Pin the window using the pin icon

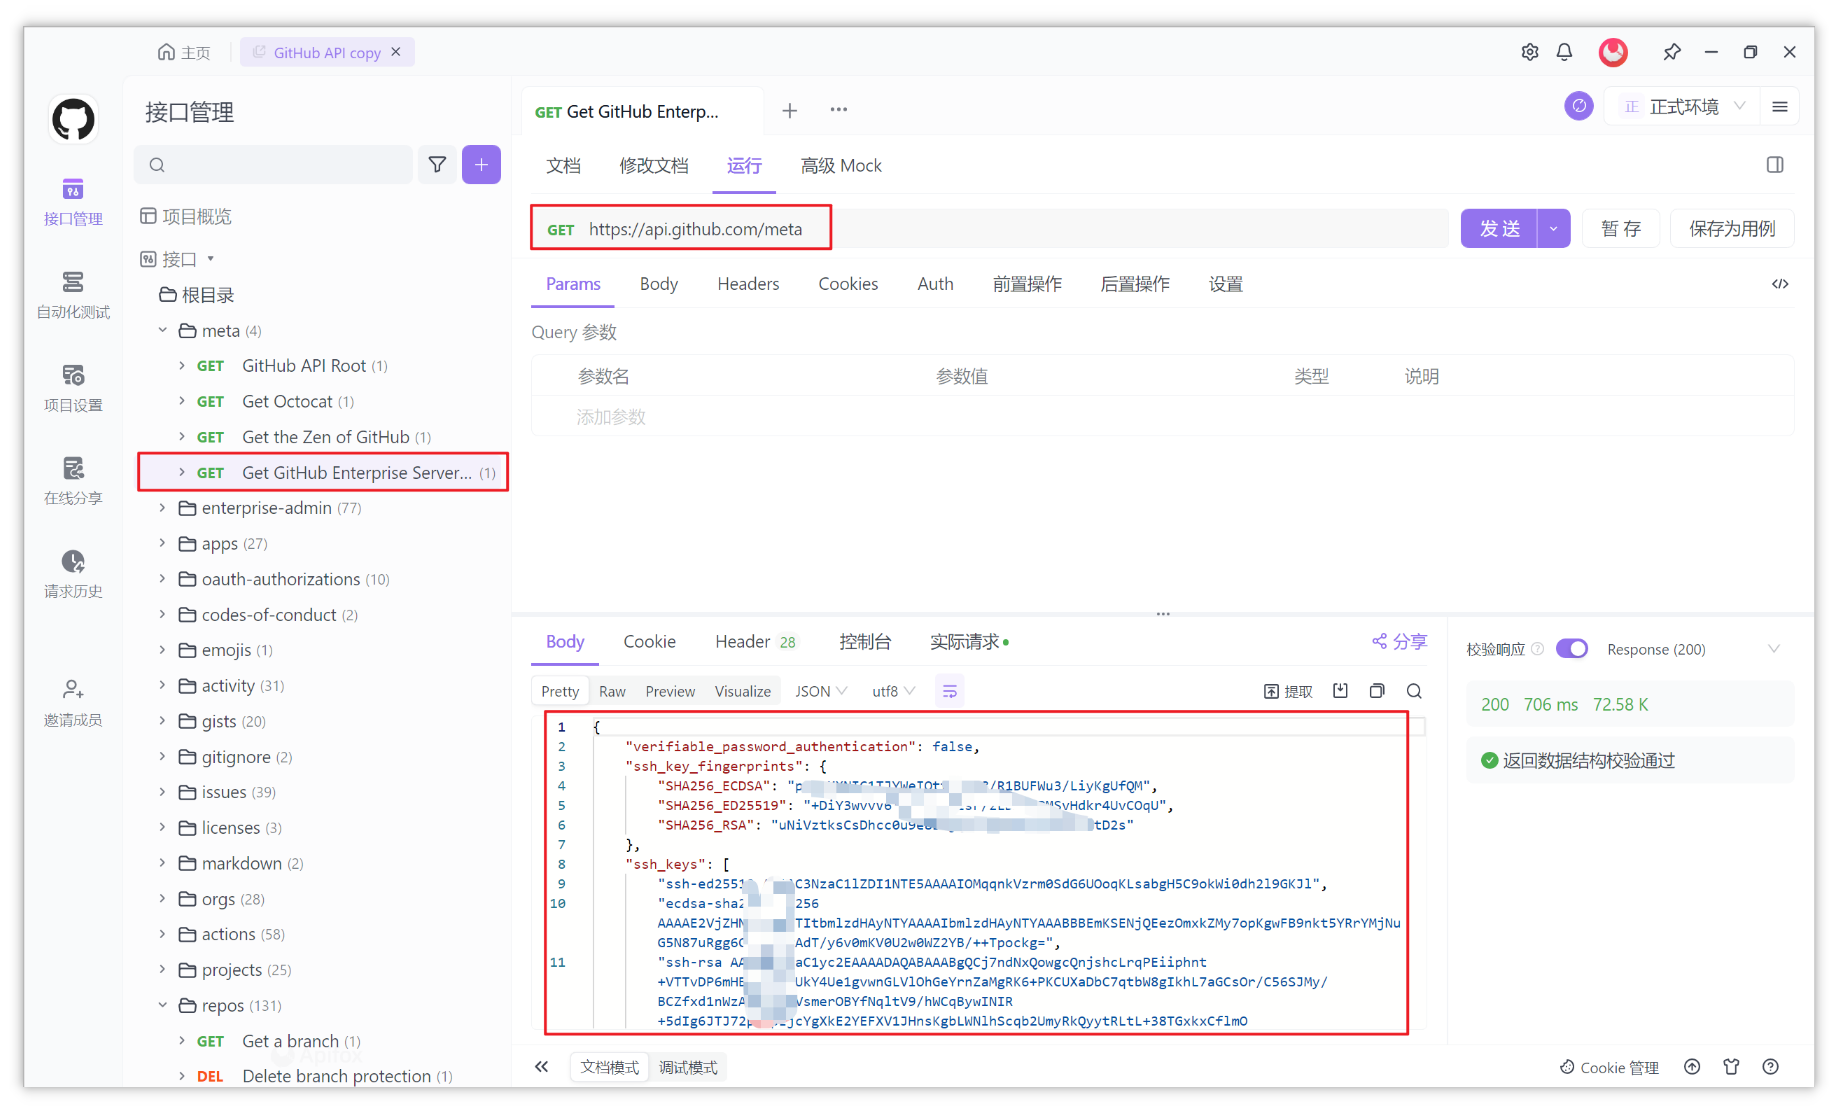(x=1671, y=51)
